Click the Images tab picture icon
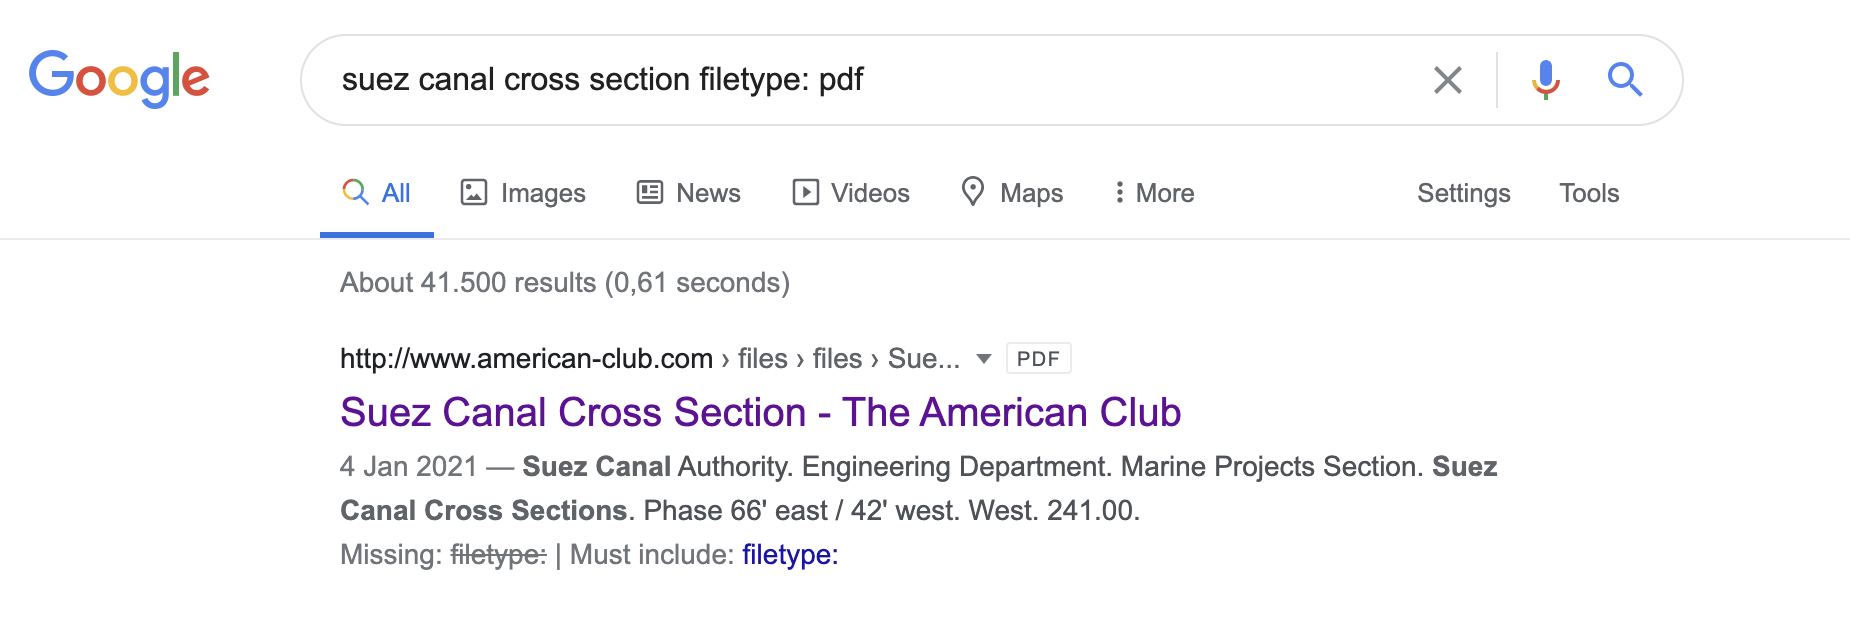 click(473, 192)
